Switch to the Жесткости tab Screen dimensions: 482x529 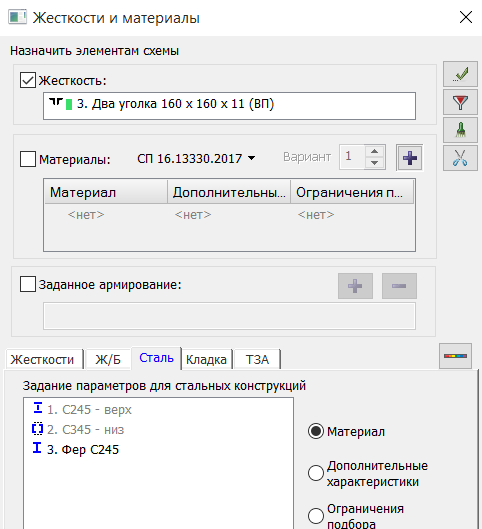coord(42,360)
